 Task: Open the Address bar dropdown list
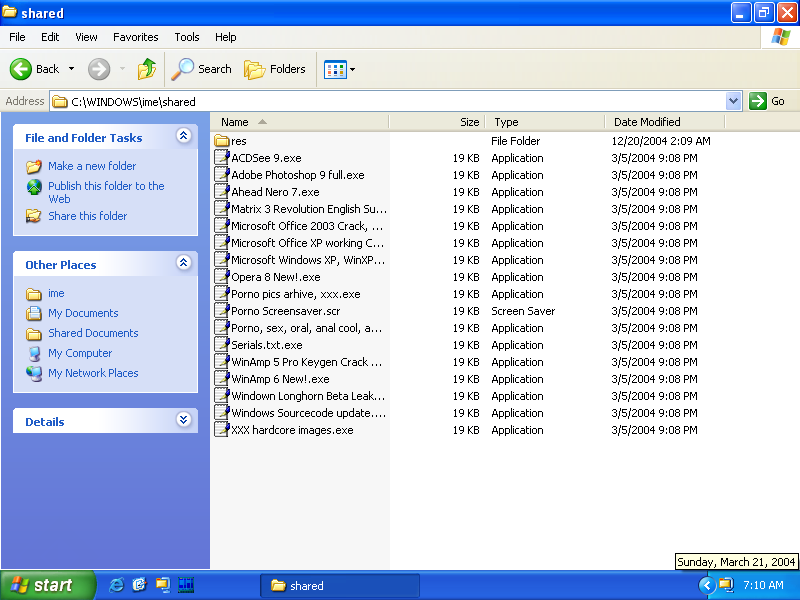[x=733, y=101]
